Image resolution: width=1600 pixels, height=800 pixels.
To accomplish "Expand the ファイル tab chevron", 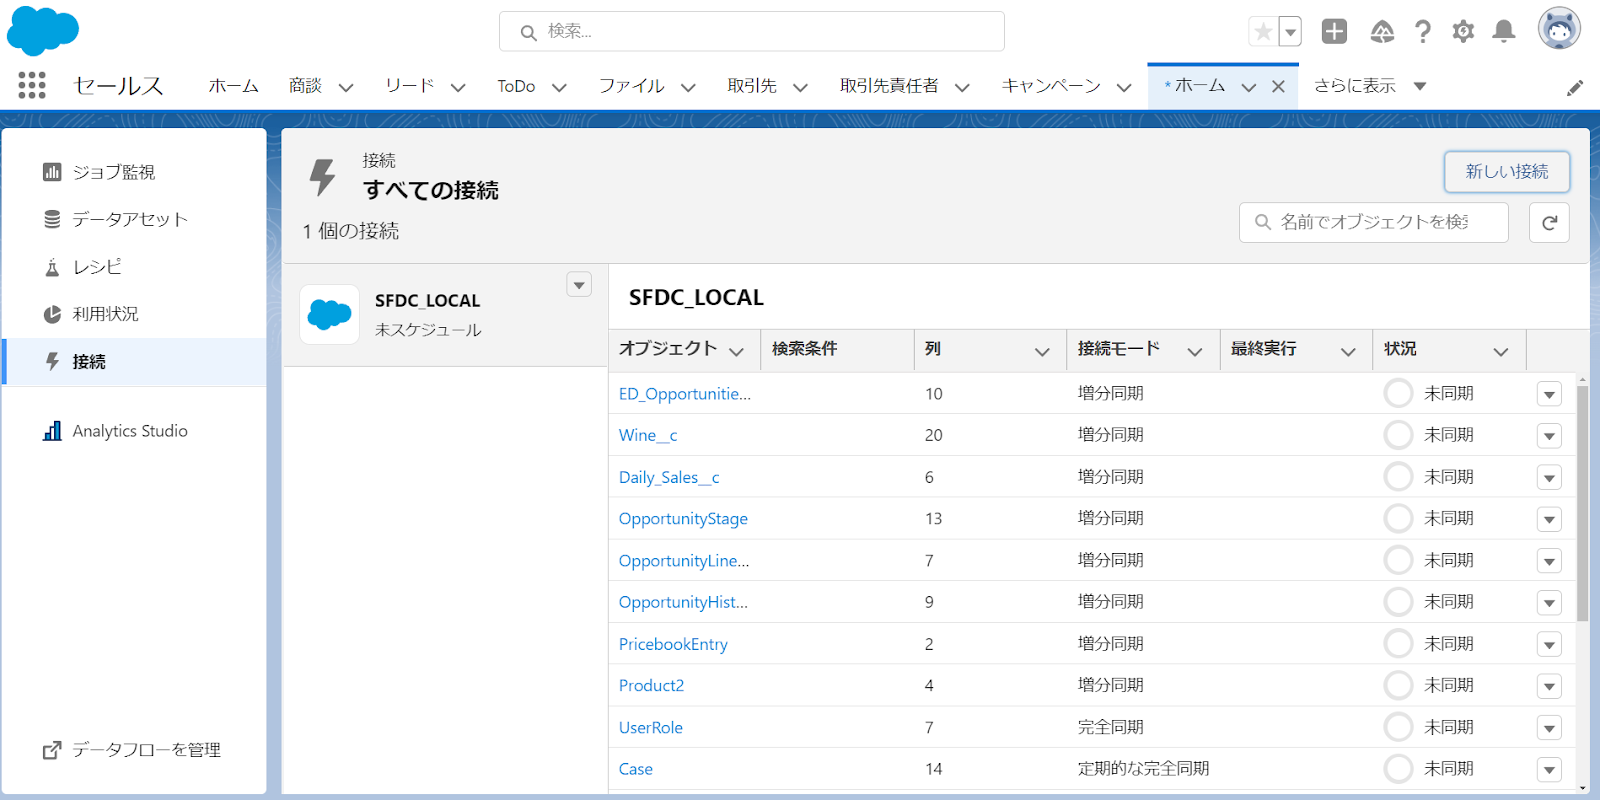I will (688, 87).
